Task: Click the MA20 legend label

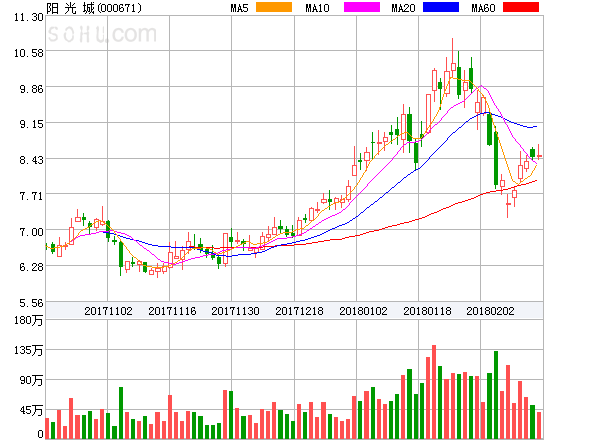Action: (x=403, y=8)
